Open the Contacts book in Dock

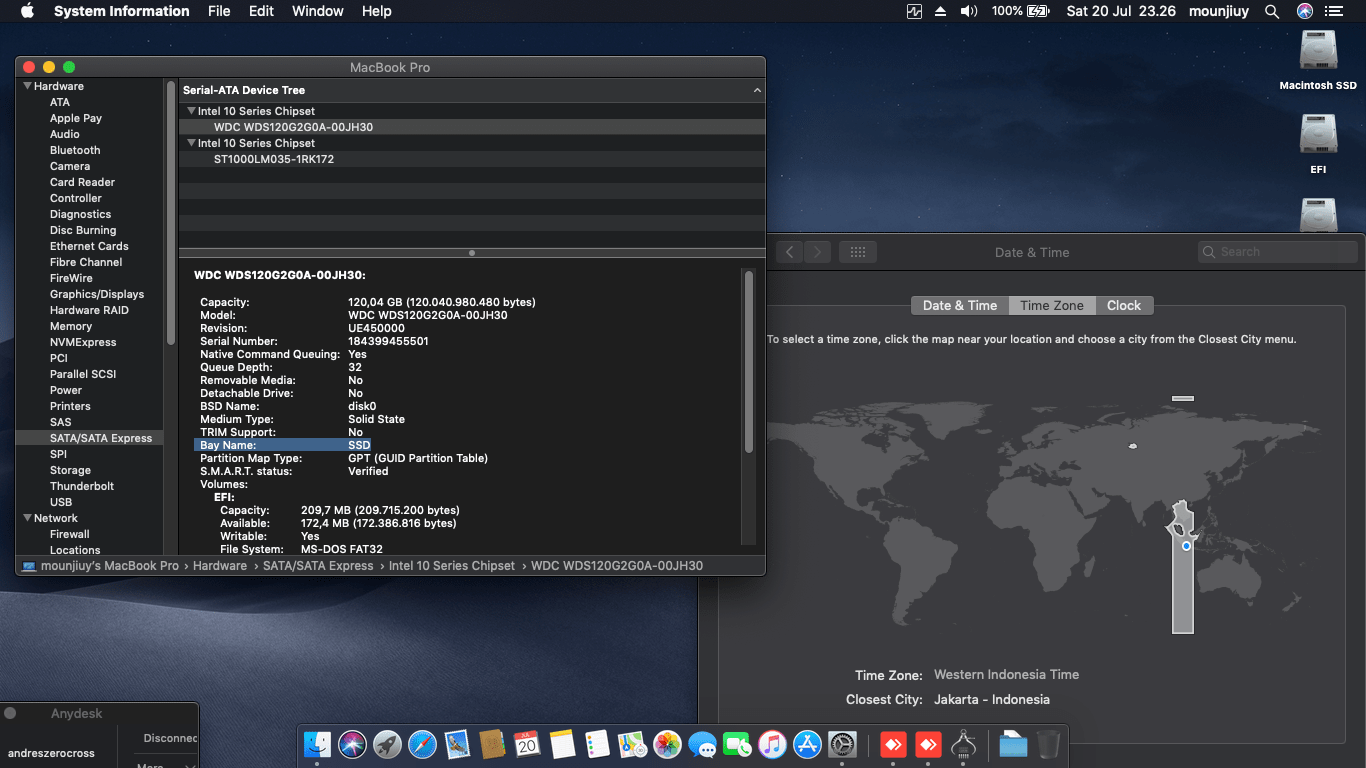coord(492,744)
